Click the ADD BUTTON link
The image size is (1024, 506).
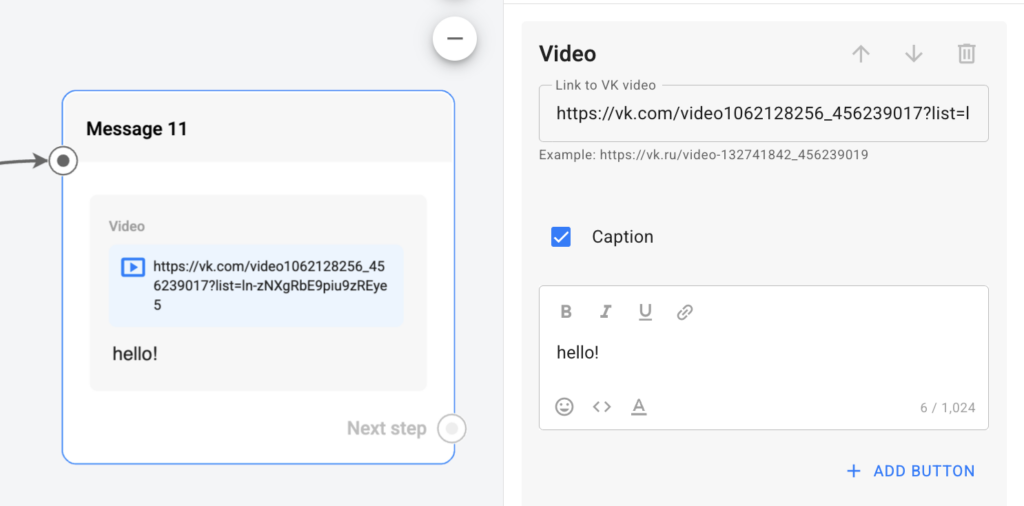click(910, 471)
